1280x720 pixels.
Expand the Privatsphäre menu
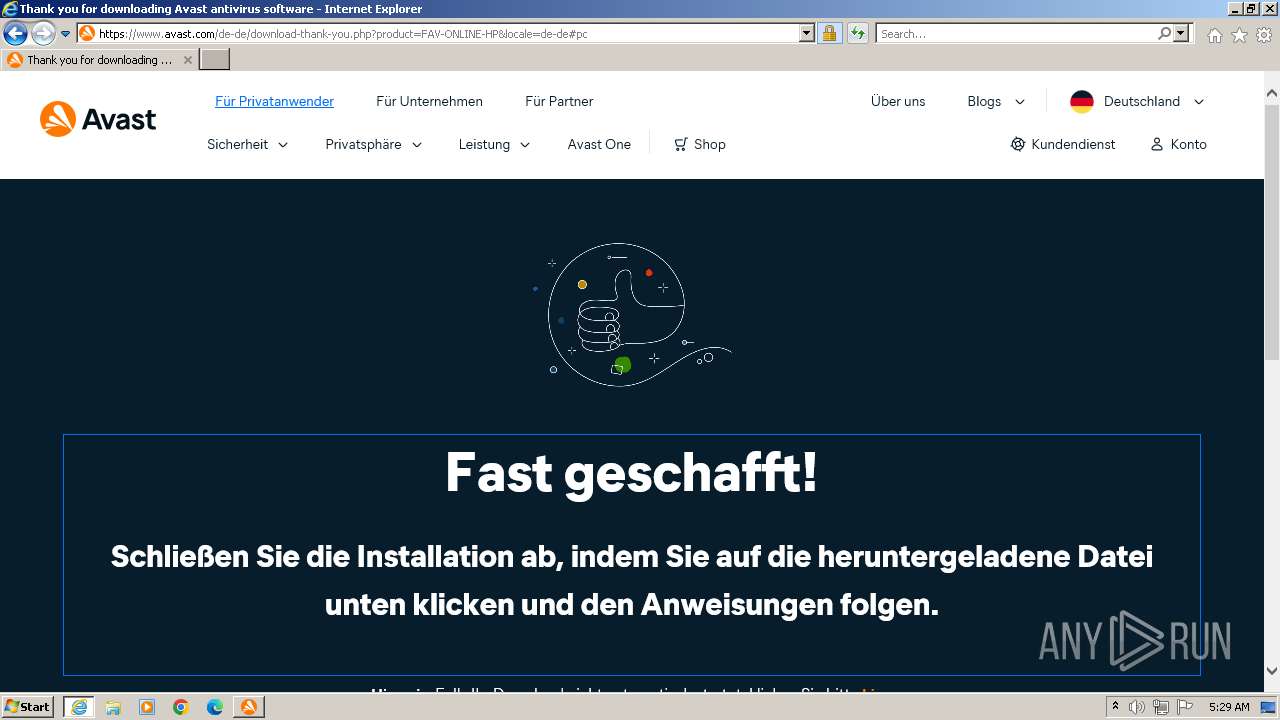[x=373, y=144]
